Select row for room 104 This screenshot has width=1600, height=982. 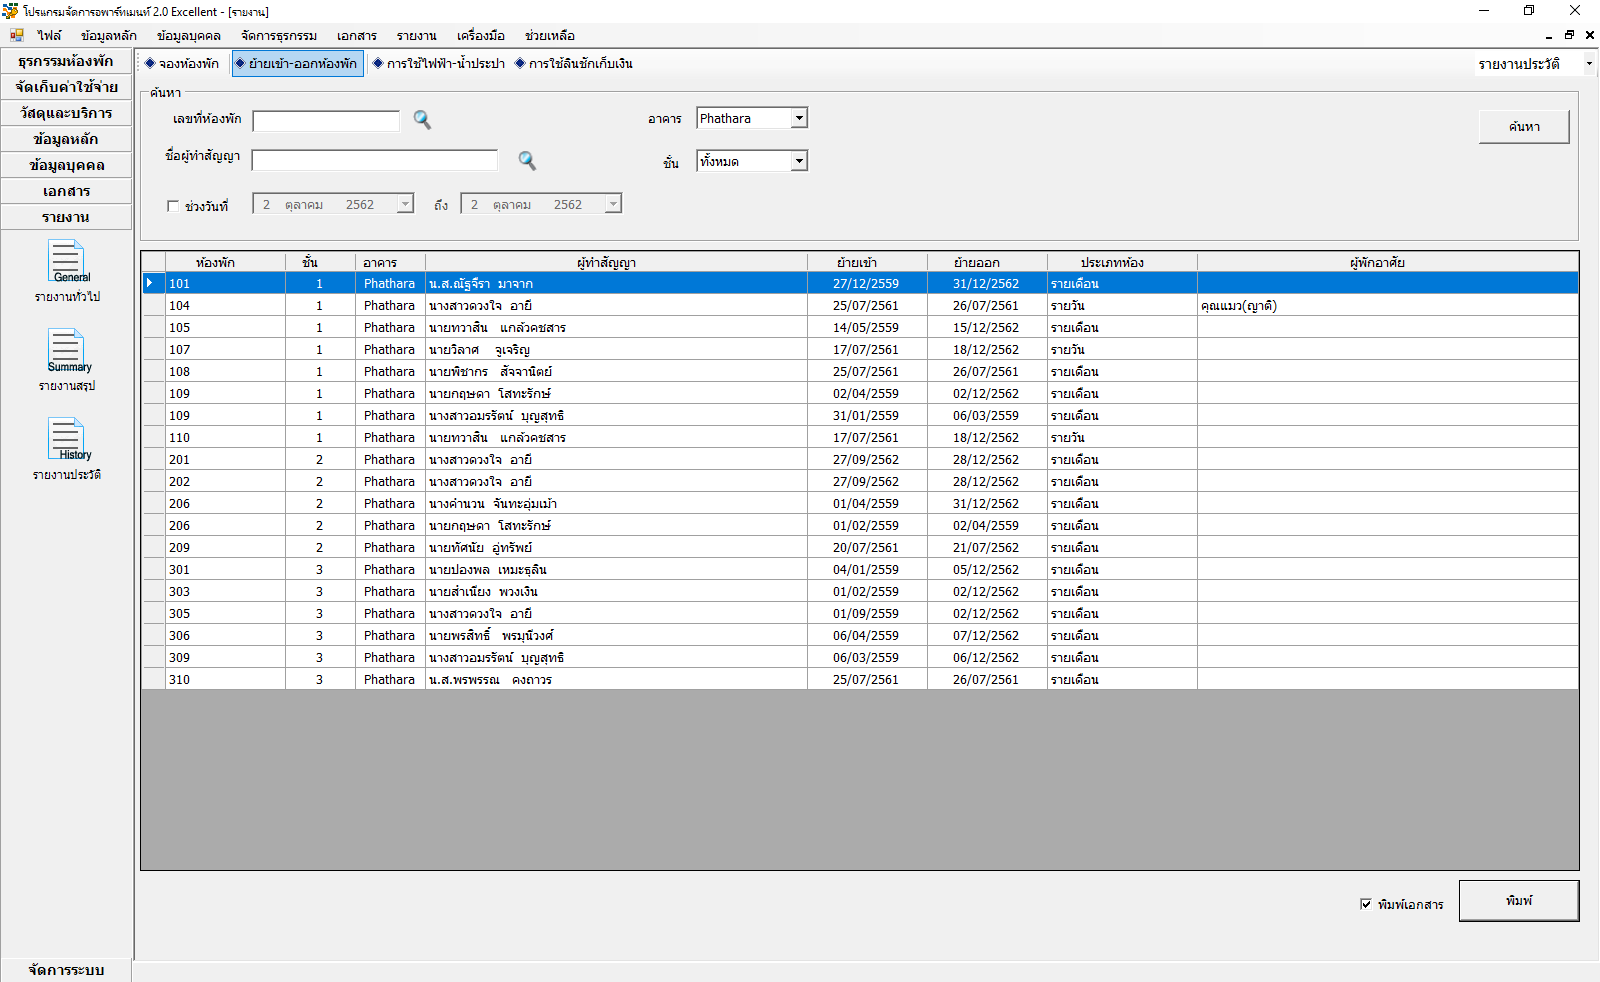[x=860, y=306]
